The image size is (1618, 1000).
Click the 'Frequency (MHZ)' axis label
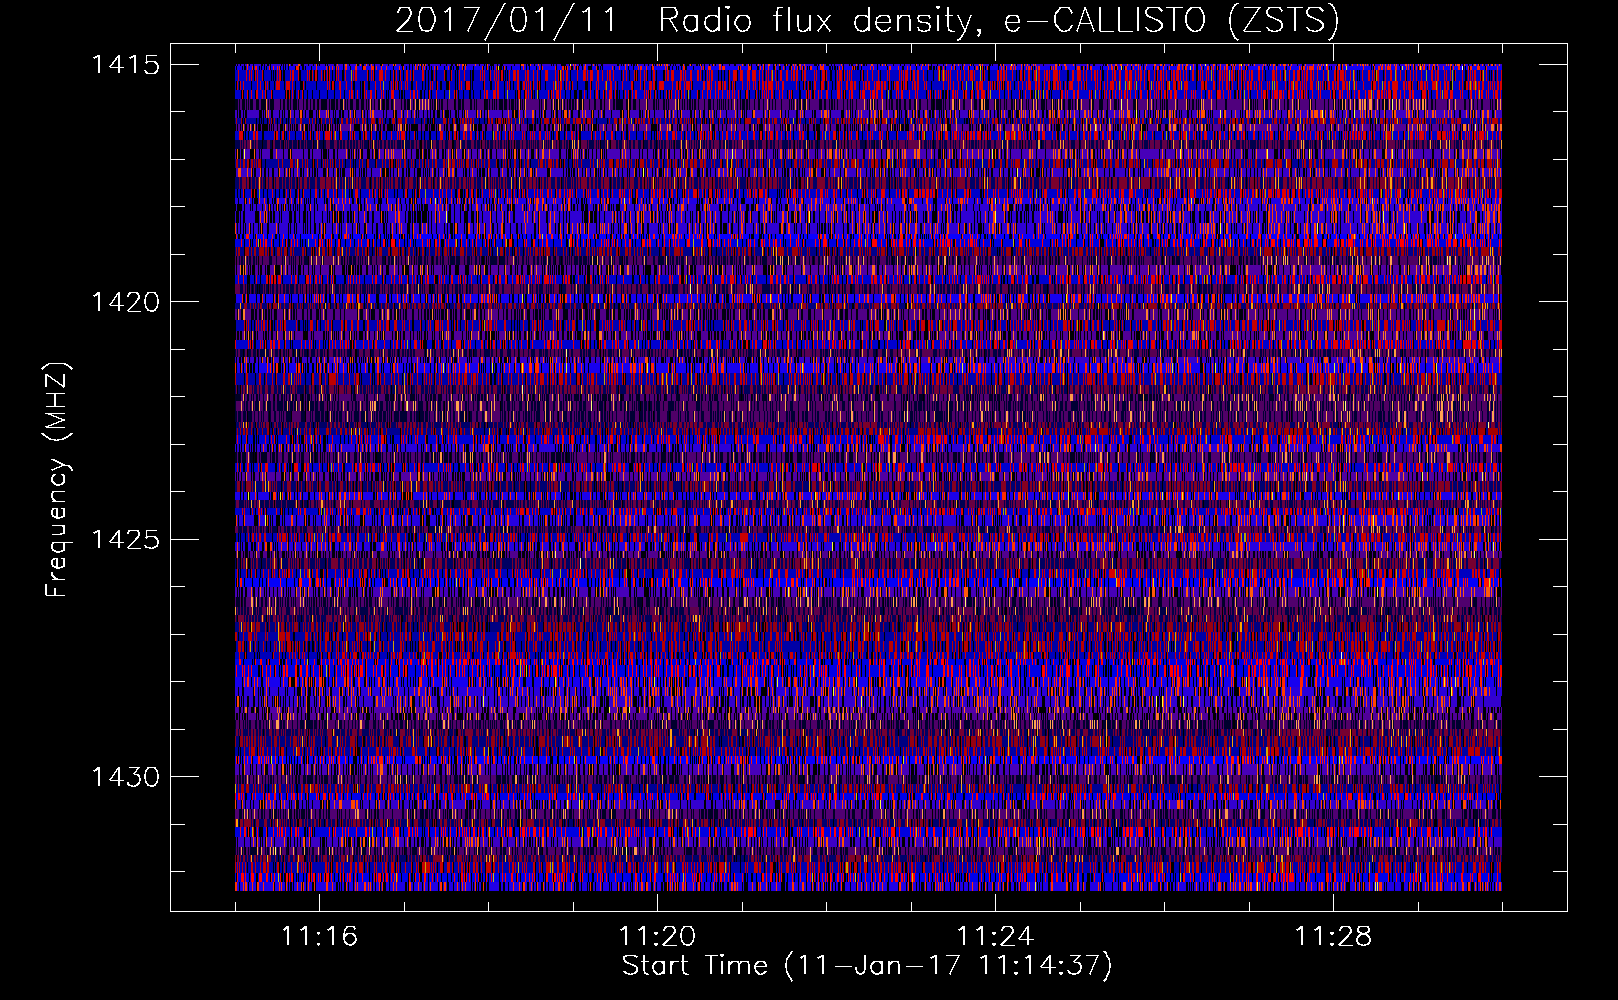(x=56, y=480)
